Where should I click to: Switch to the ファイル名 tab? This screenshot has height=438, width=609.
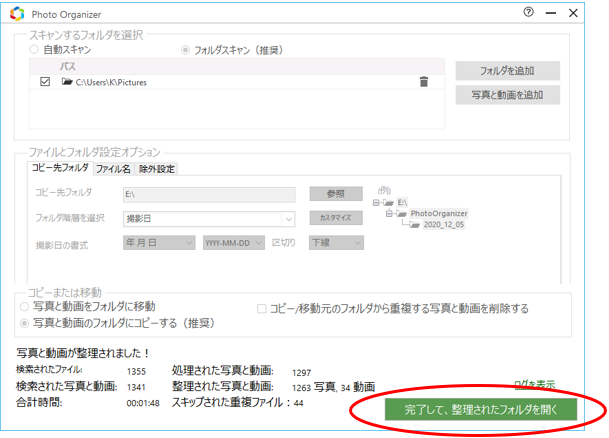coord(113,169)
